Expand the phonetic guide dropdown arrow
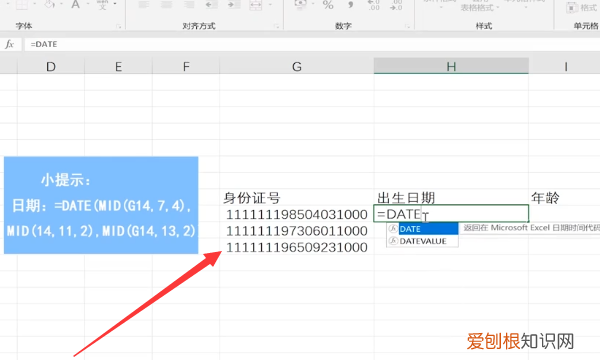Screen dimensions: 600x360 (x=115, y=4)
